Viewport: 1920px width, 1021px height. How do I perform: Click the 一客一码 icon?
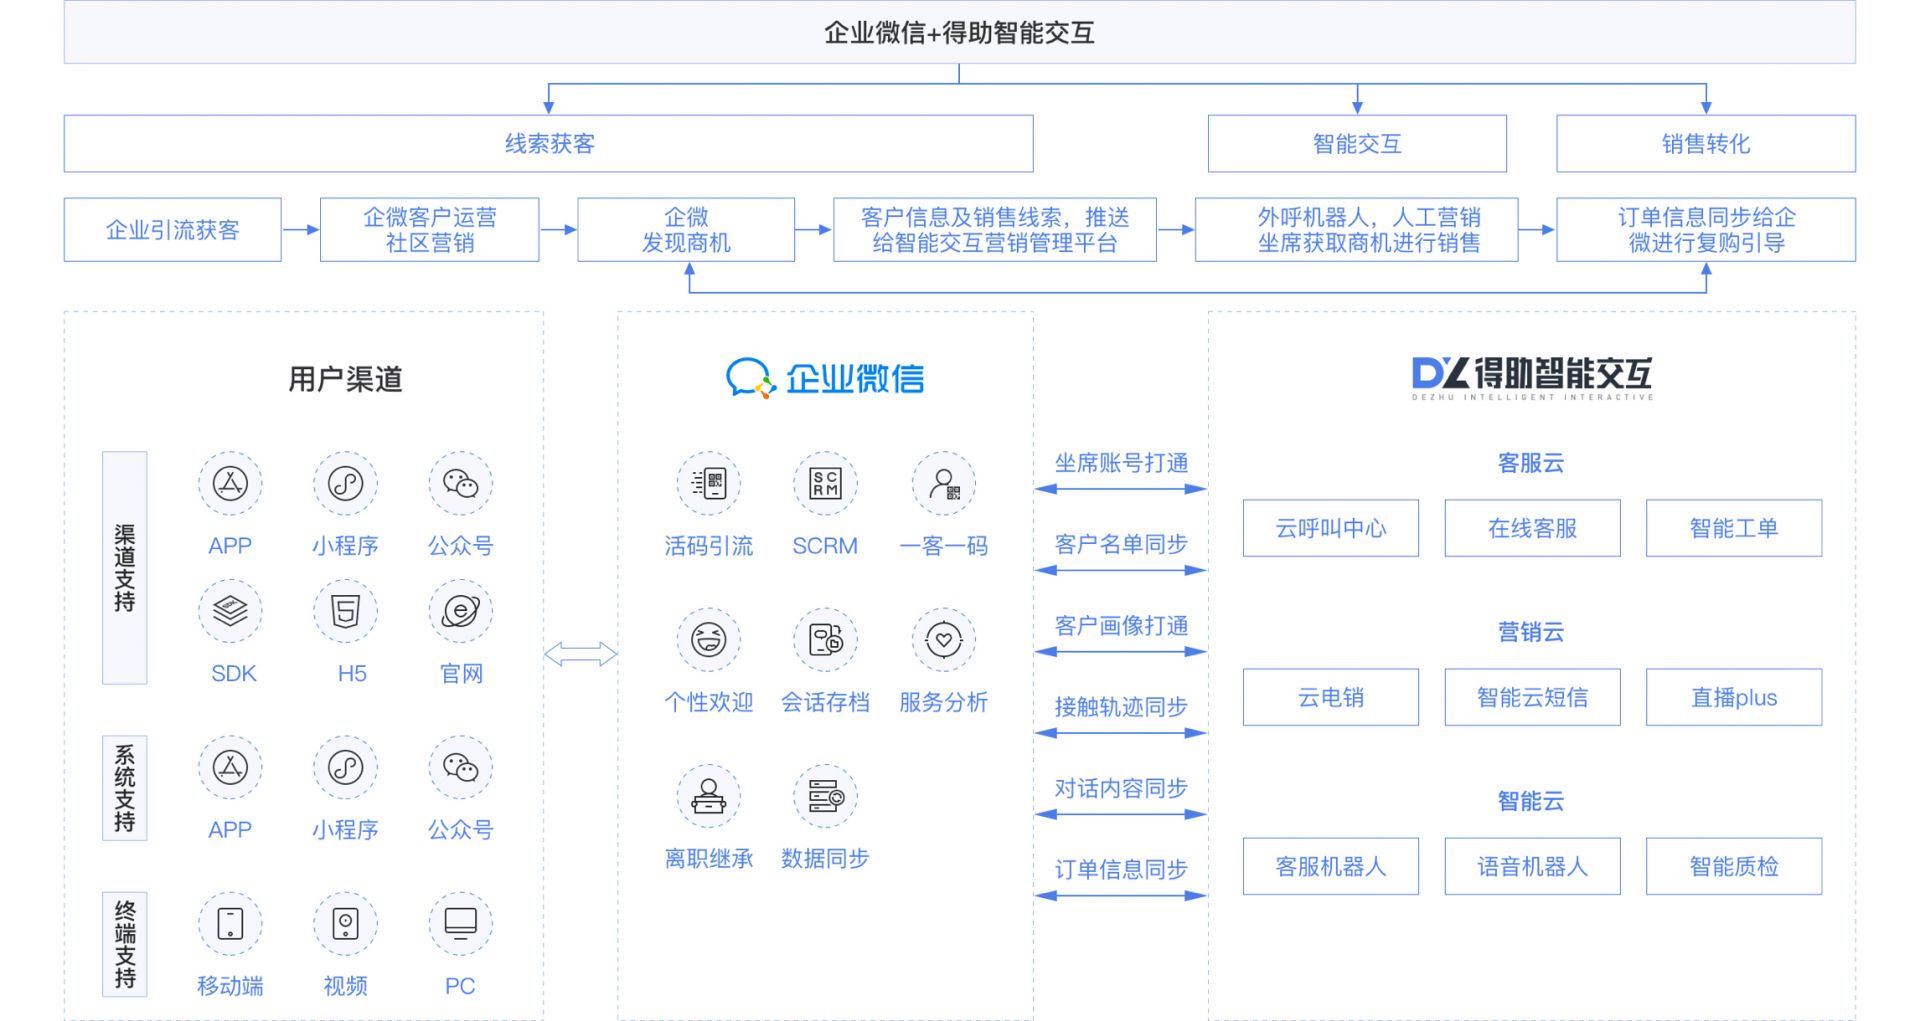943,484
